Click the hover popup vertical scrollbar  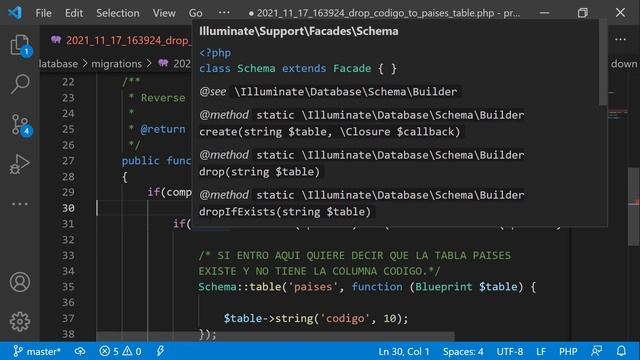click(x=603, y=63)
